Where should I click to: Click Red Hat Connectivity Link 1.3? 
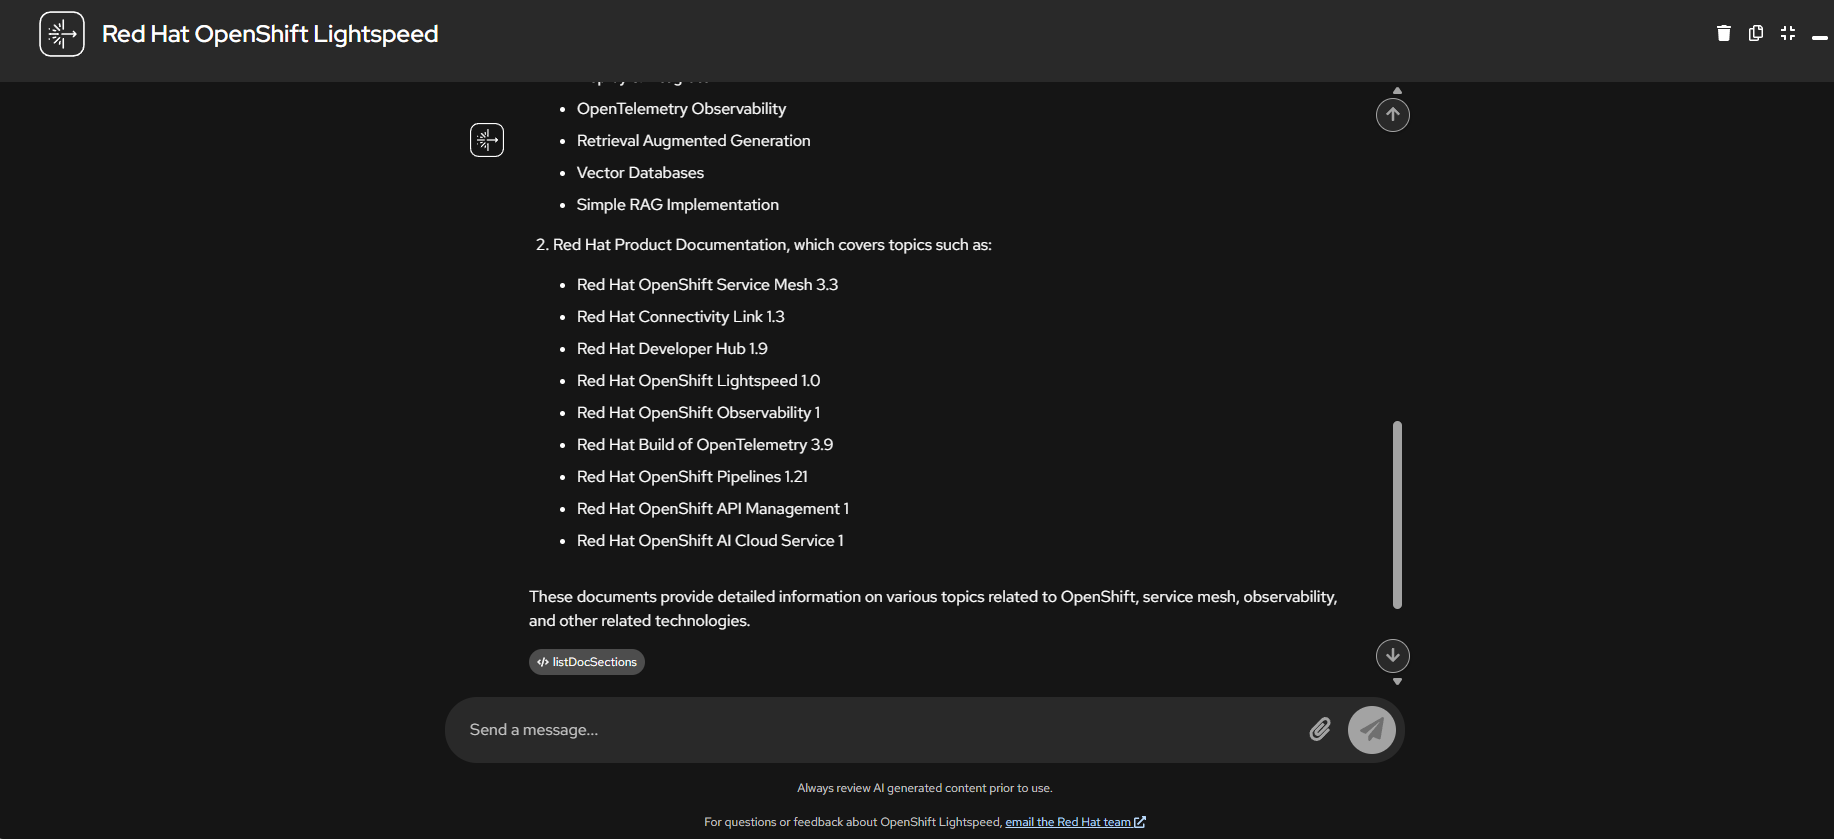(x=680, y=317)
